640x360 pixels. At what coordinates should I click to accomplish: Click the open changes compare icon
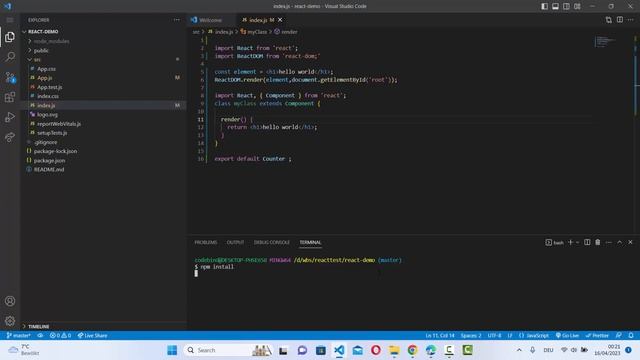[609, 20]
